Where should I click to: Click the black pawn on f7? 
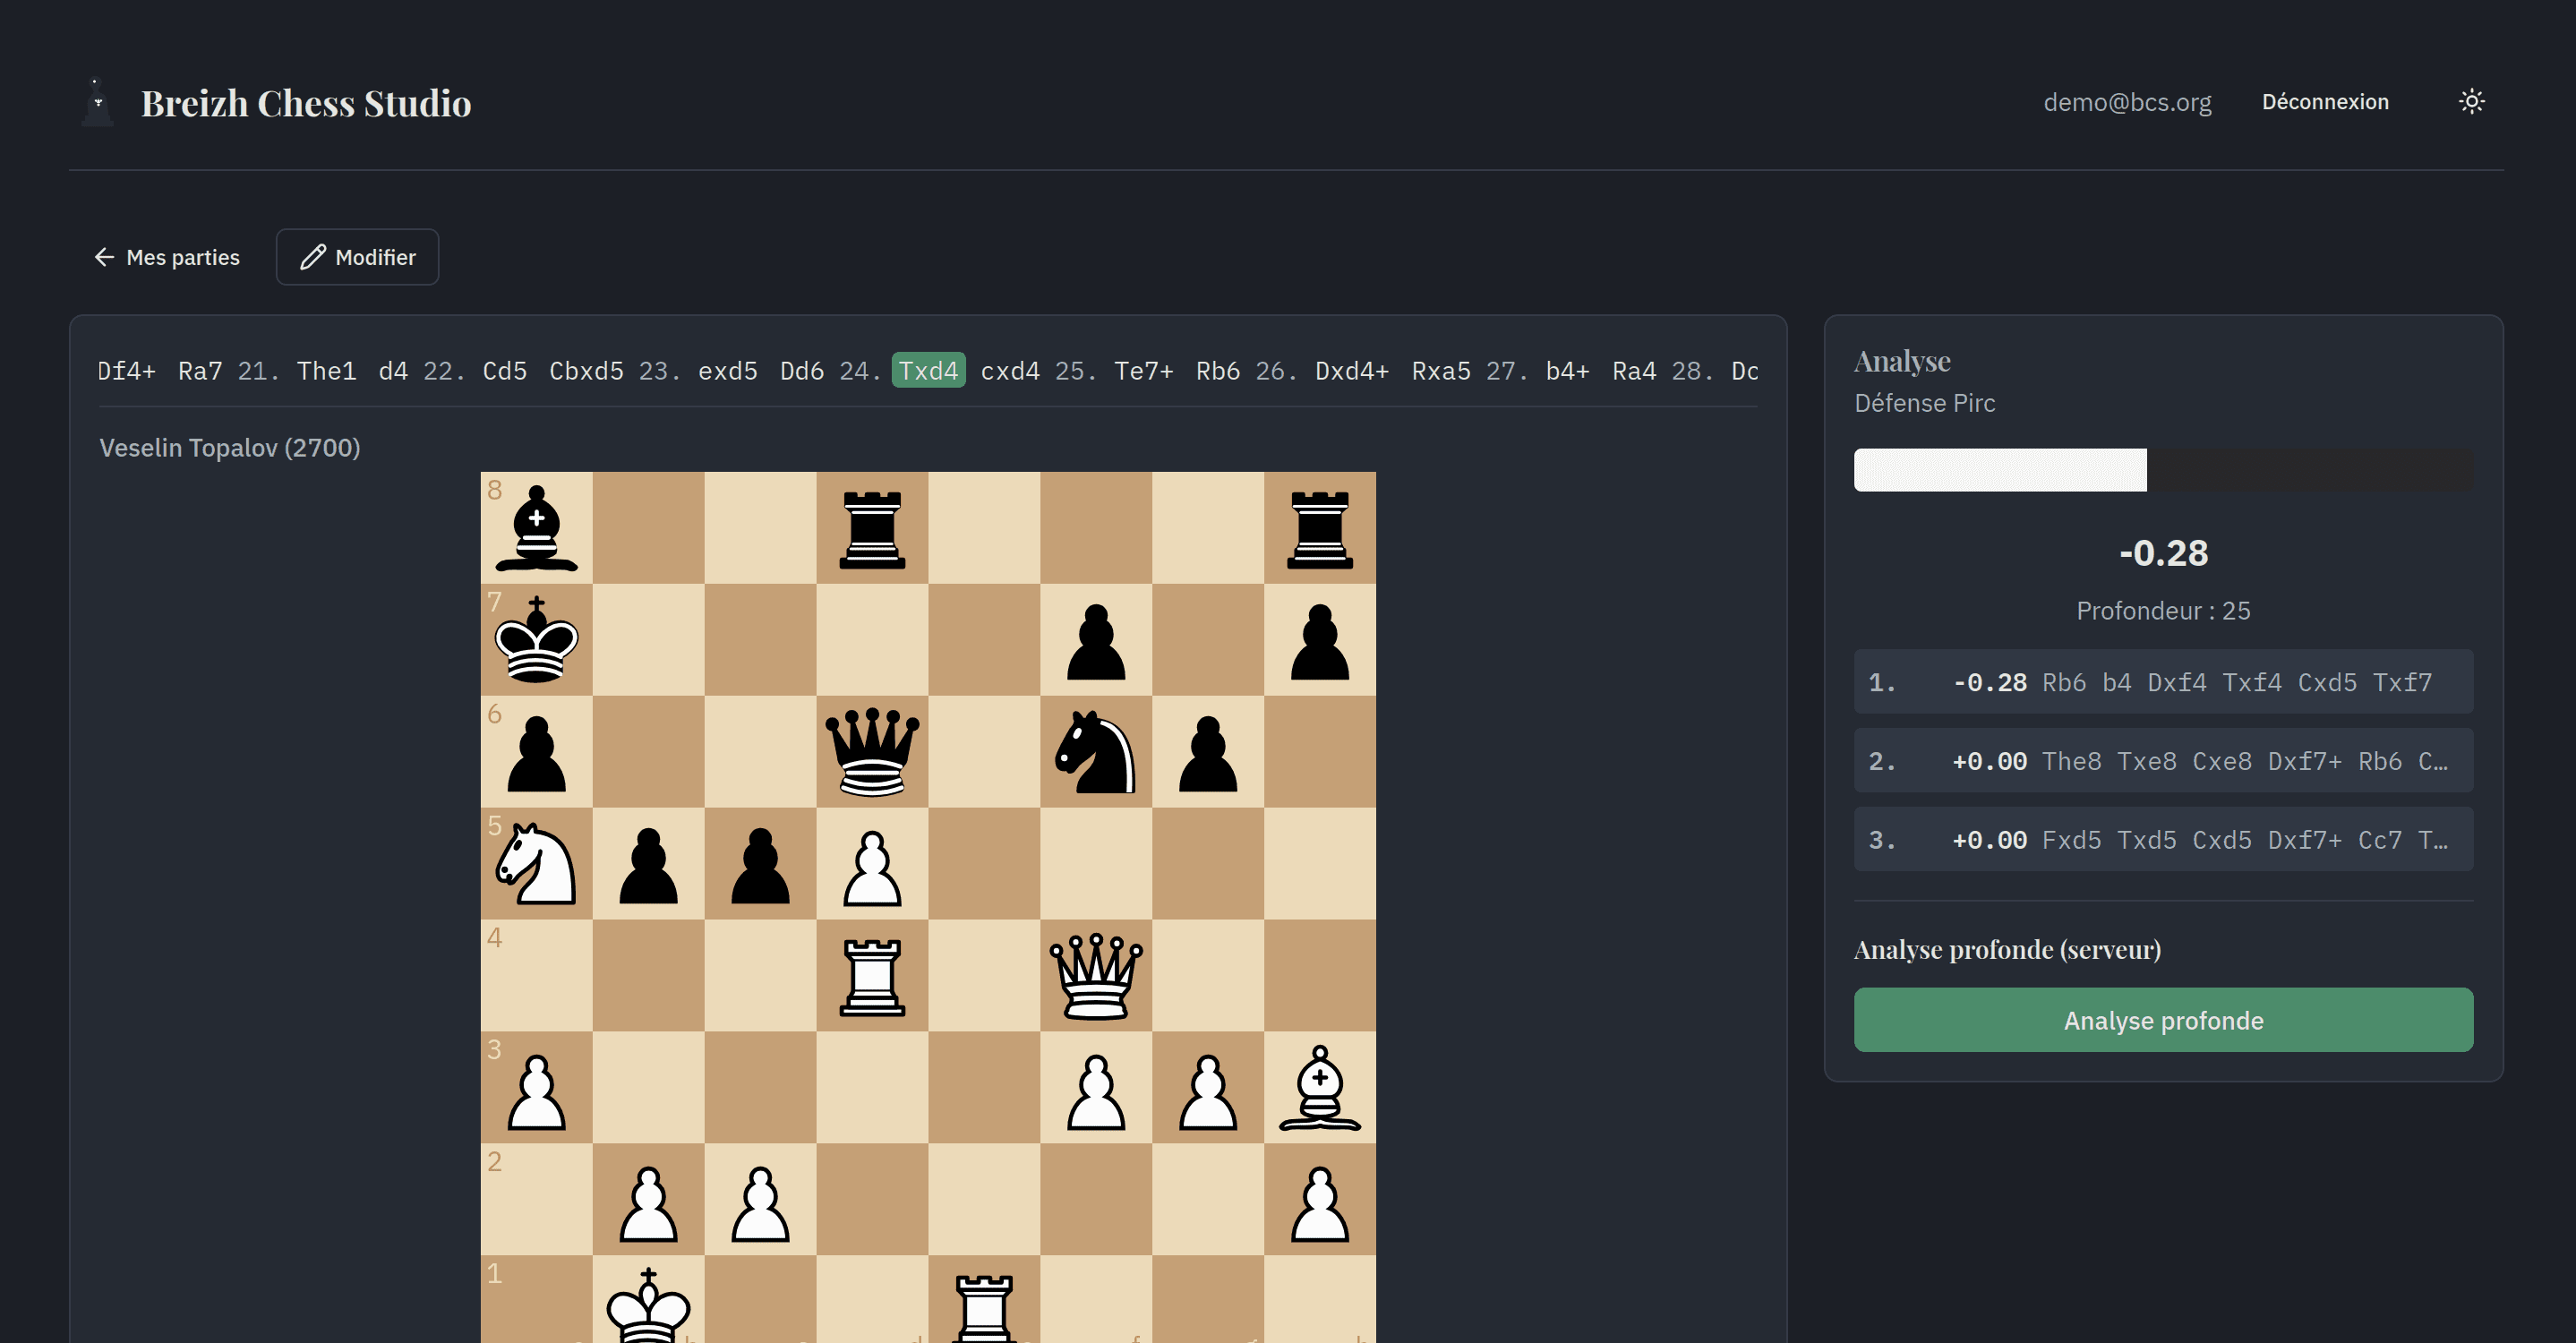coord(1096,640)
